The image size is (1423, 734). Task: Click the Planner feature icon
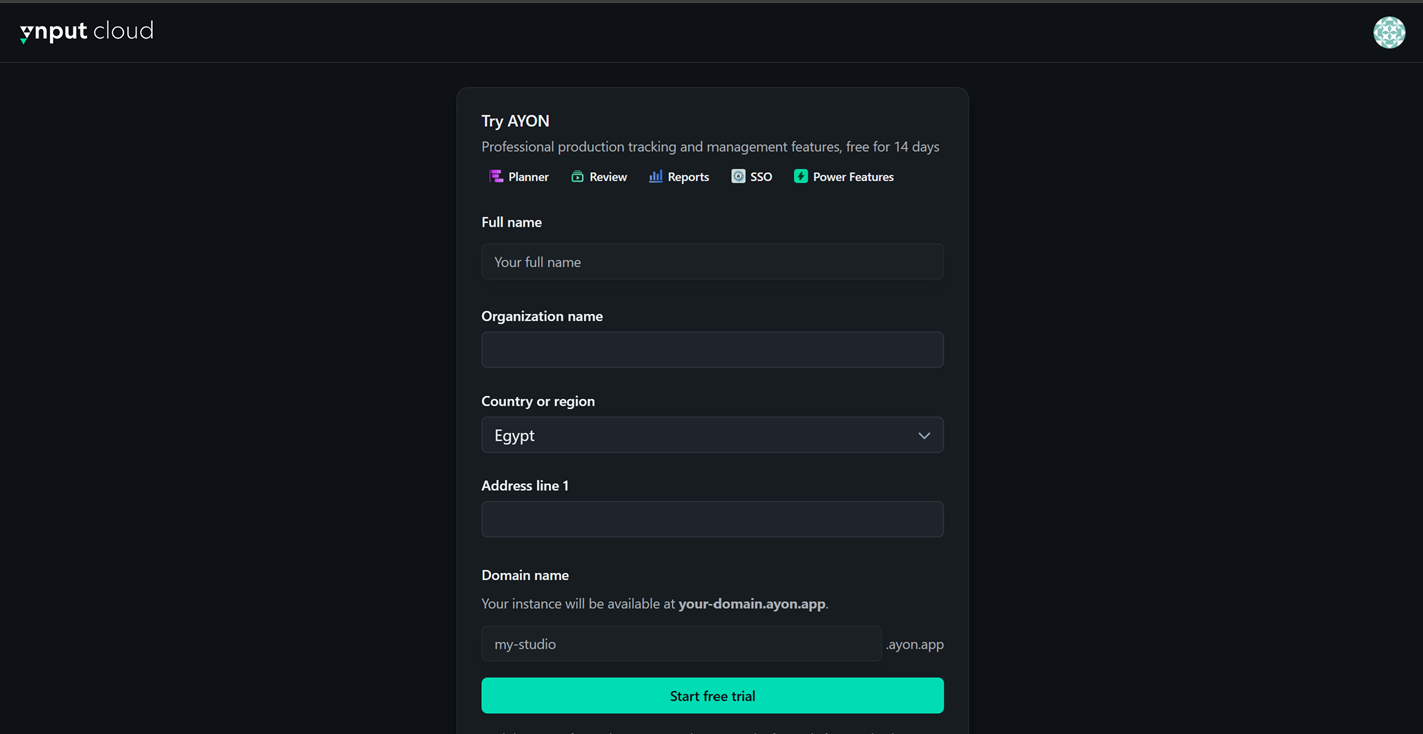tap(496, 177)
